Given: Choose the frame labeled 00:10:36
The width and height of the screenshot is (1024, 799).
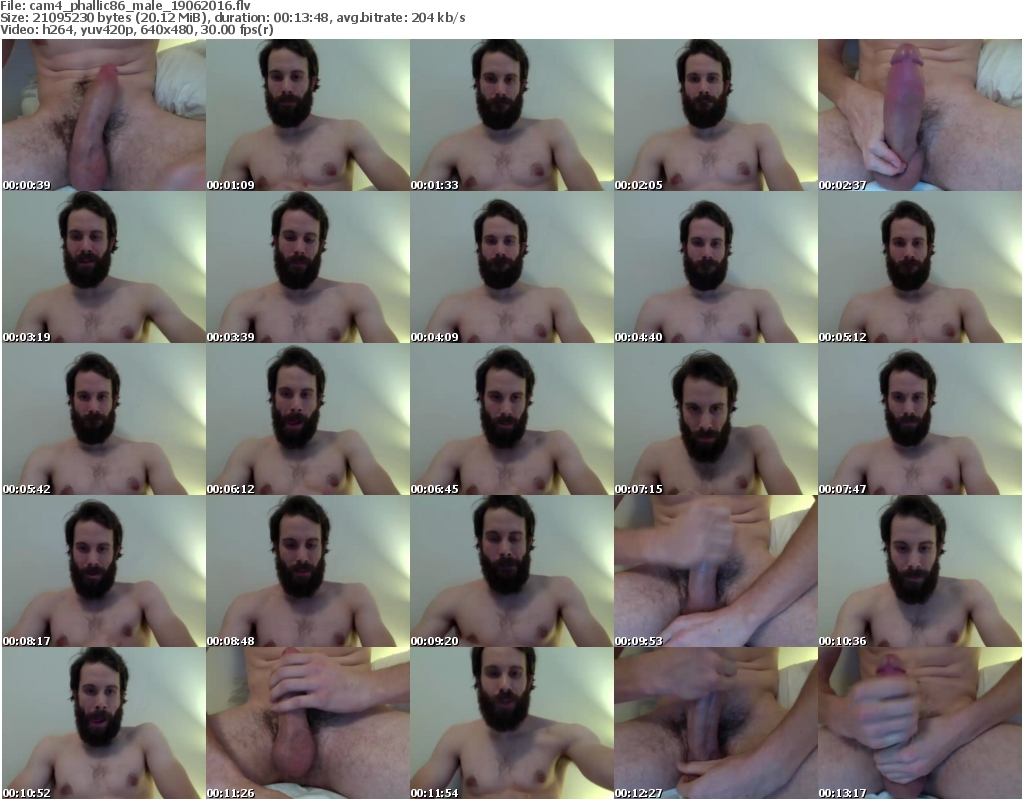Looking at the screenshot, I should click(x=920, y=571).
